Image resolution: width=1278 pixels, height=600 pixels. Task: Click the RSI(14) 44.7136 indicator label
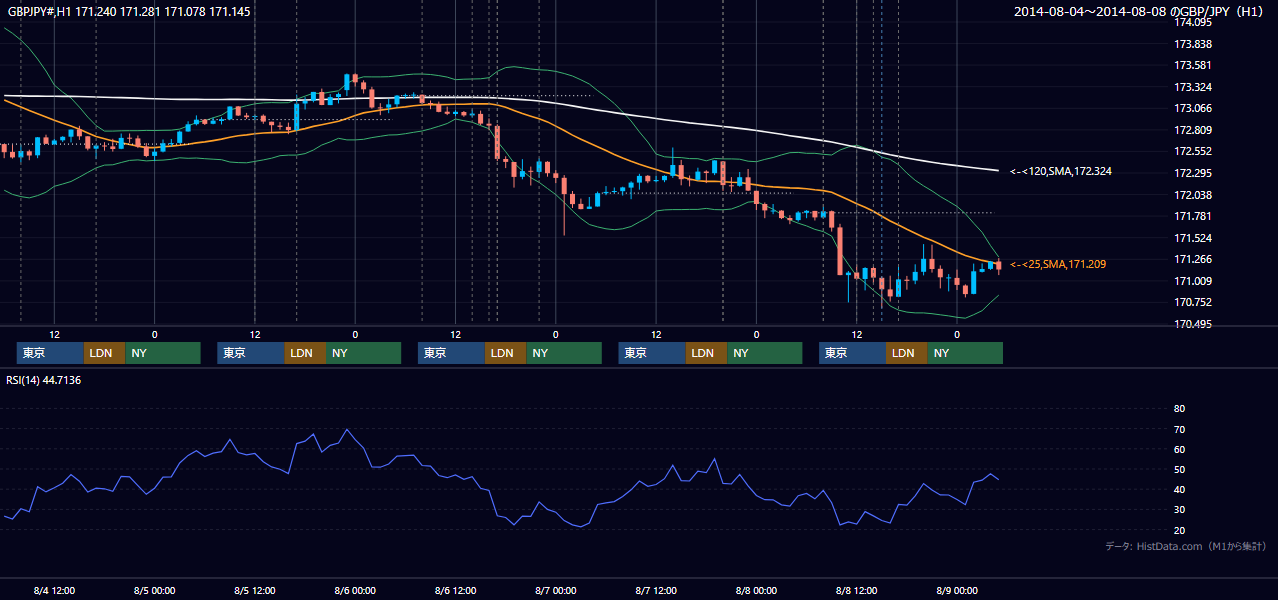pos(44,380)
